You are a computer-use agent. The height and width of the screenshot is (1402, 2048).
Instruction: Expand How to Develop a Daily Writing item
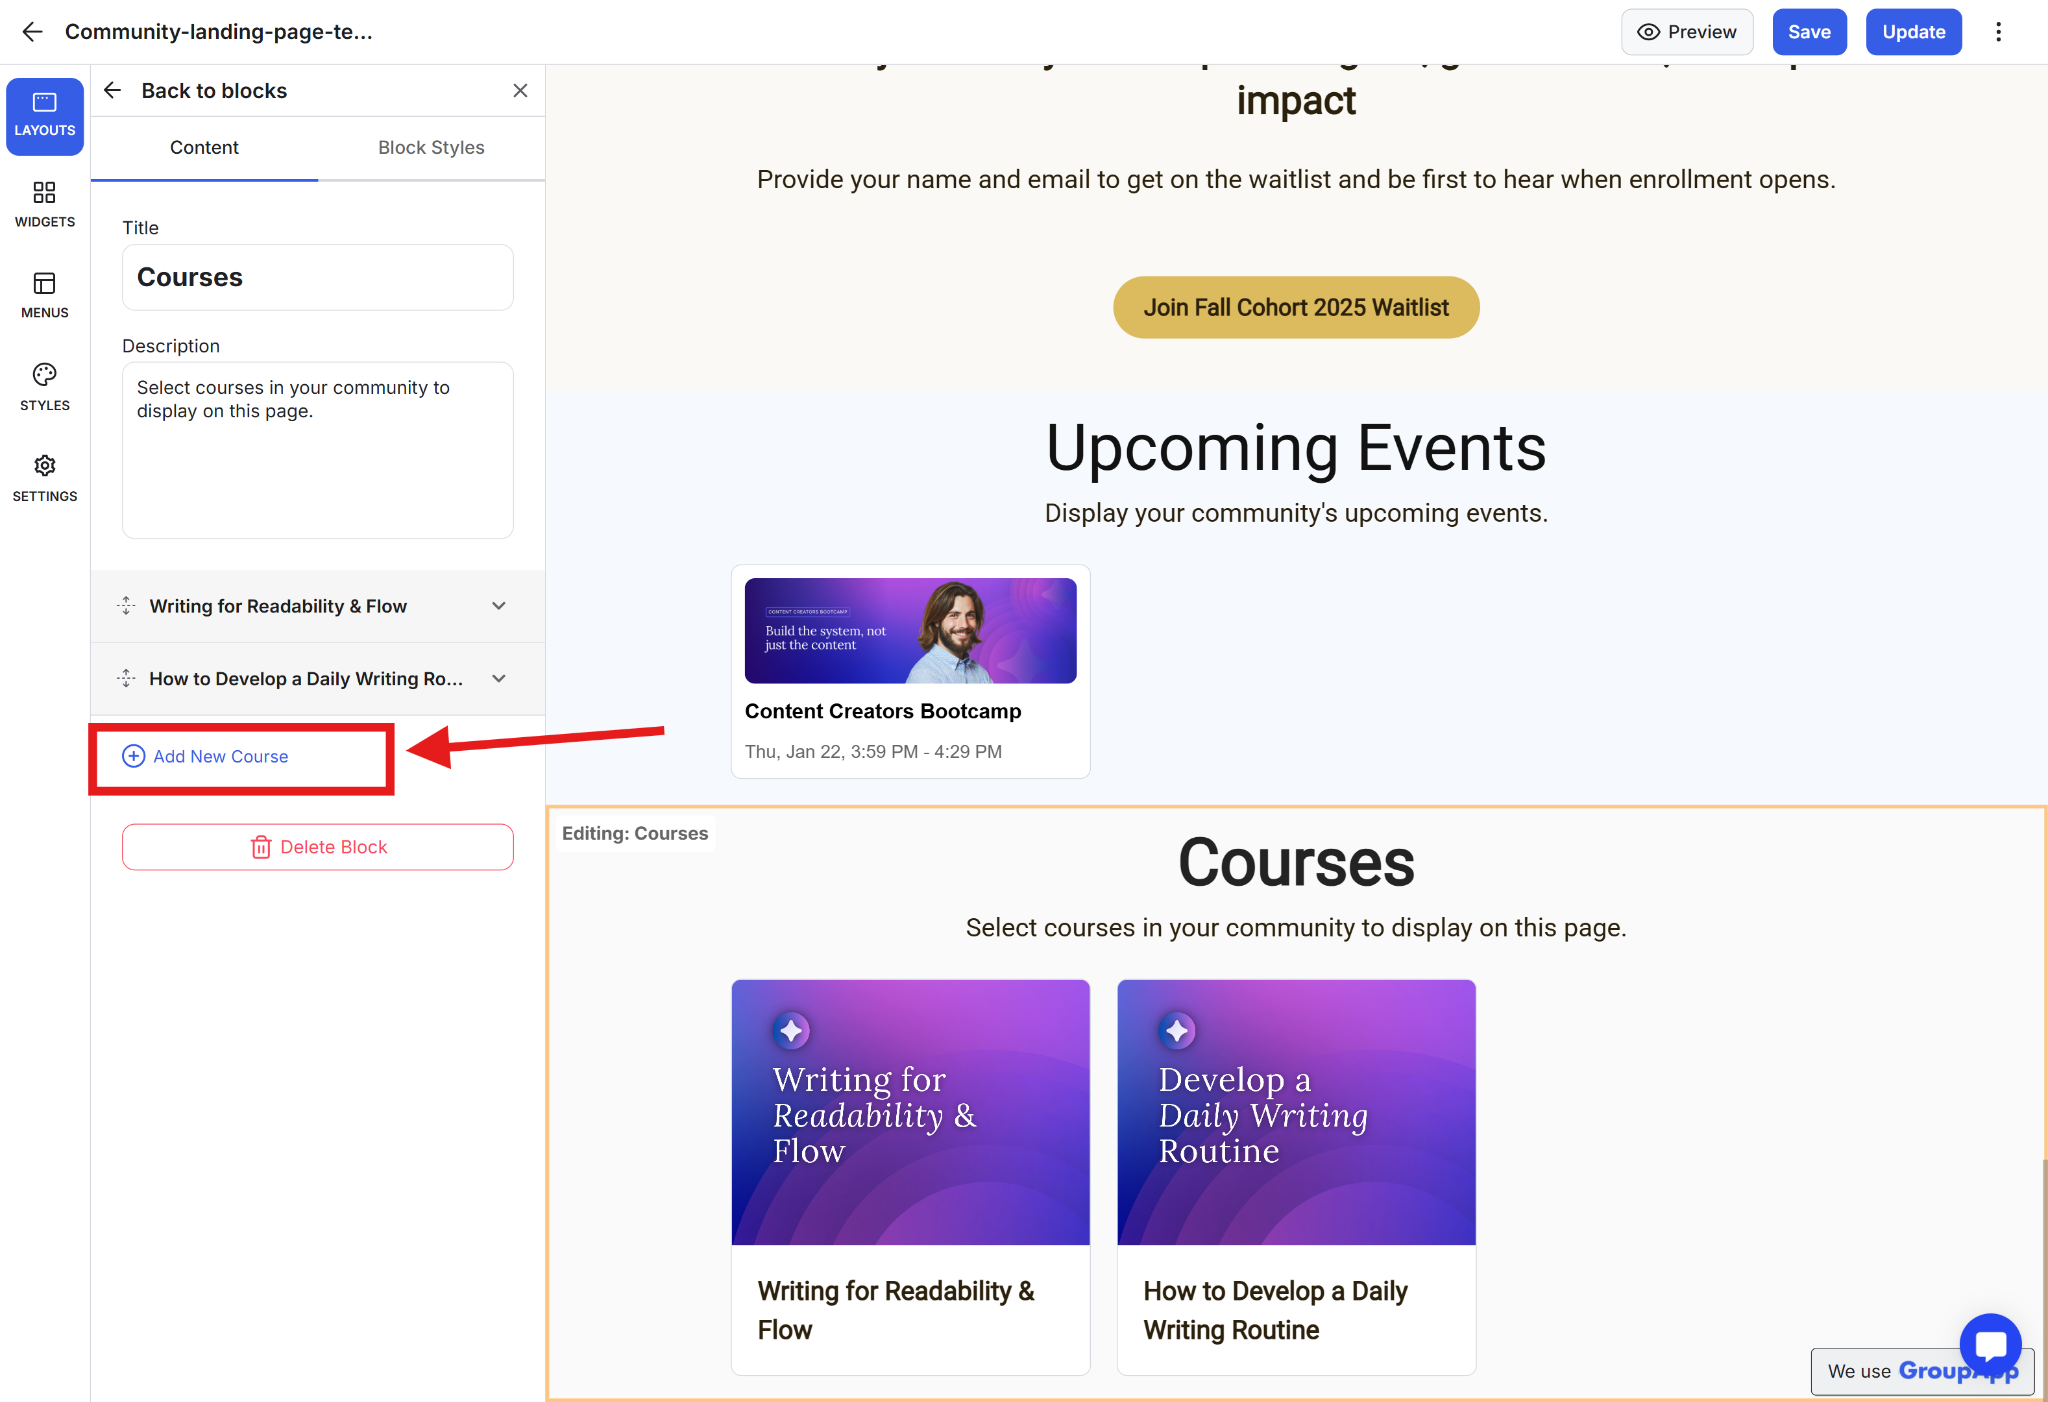point(499,679)
